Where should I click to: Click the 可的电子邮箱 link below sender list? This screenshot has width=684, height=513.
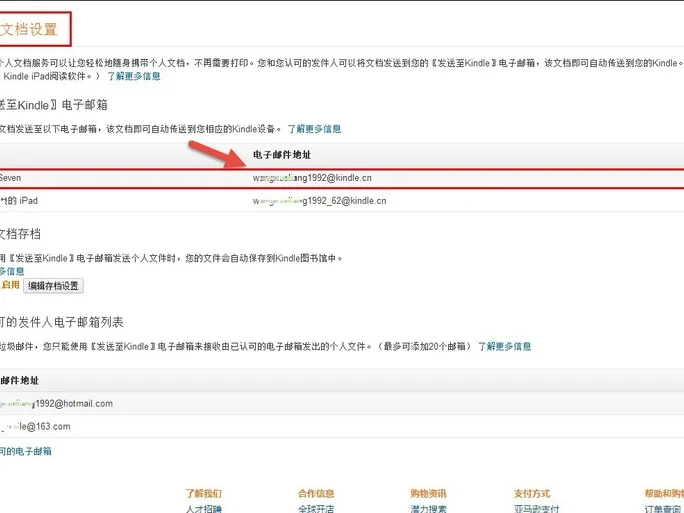pyautogui.click(x=26, y=451)
